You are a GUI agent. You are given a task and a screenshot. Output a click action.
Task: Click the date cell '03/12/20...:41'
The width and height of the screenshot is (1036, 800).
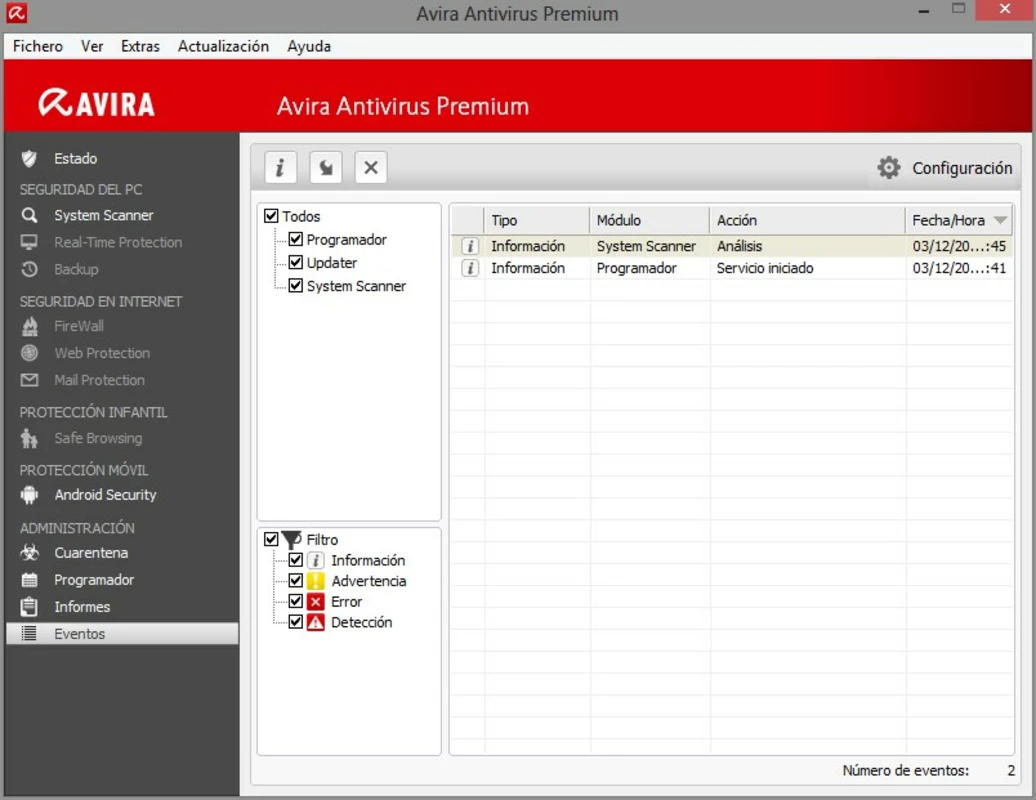(959, 268)
